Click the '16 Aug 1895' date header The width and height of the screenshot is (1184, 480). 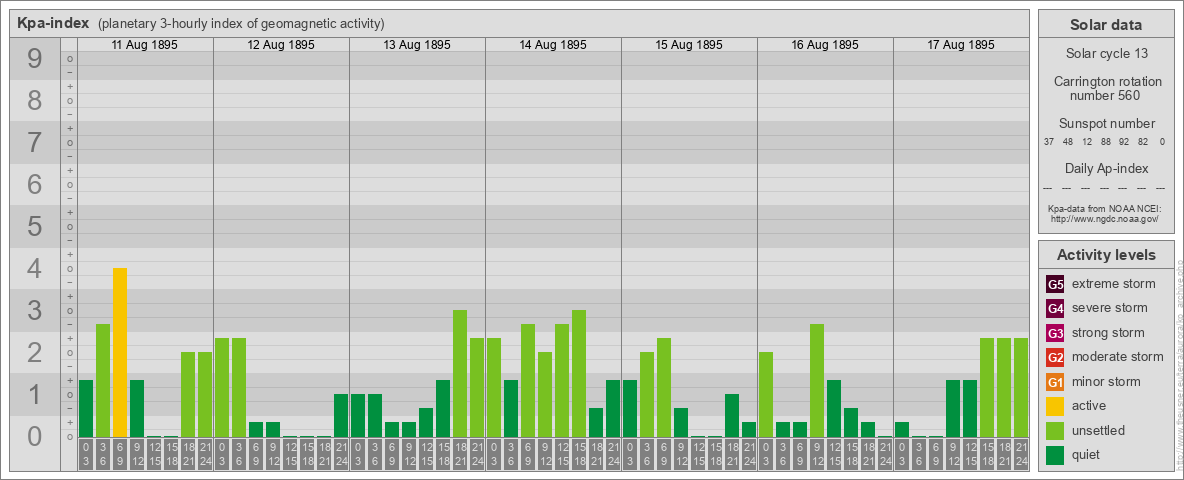point(825,45)
